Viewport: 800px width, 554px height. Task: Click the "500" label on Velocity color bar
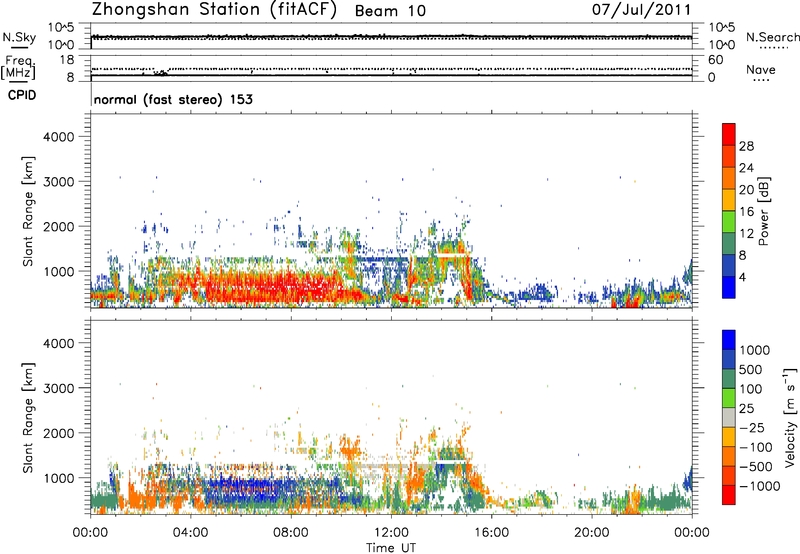point(751,370)
